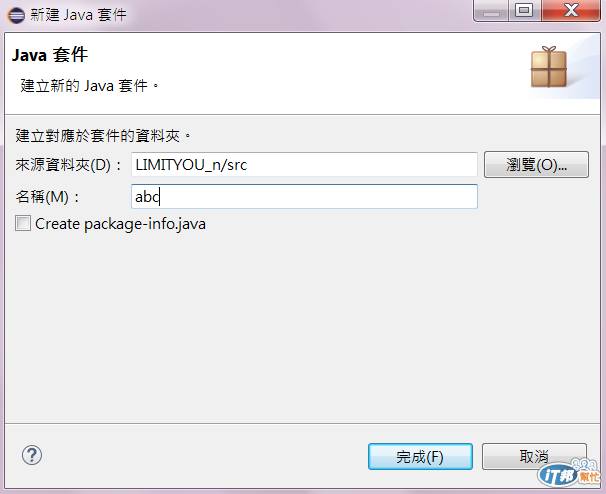Click the 取消 cancel button
Image resolution: width=606 pixels, height=494 pixels.
tap(534, 457)
